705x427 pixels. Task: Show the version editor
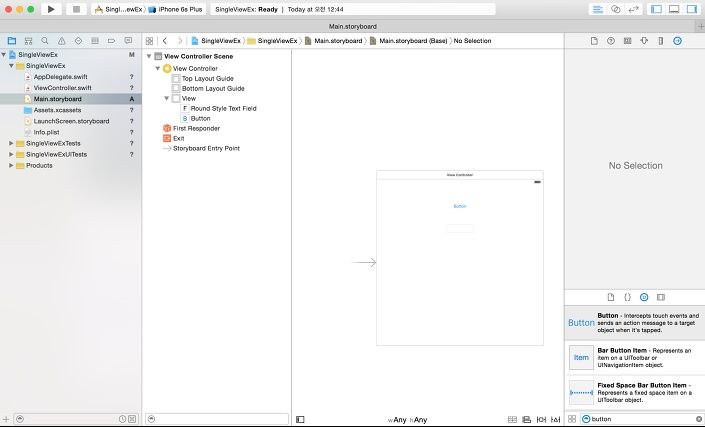pos(633,9)
